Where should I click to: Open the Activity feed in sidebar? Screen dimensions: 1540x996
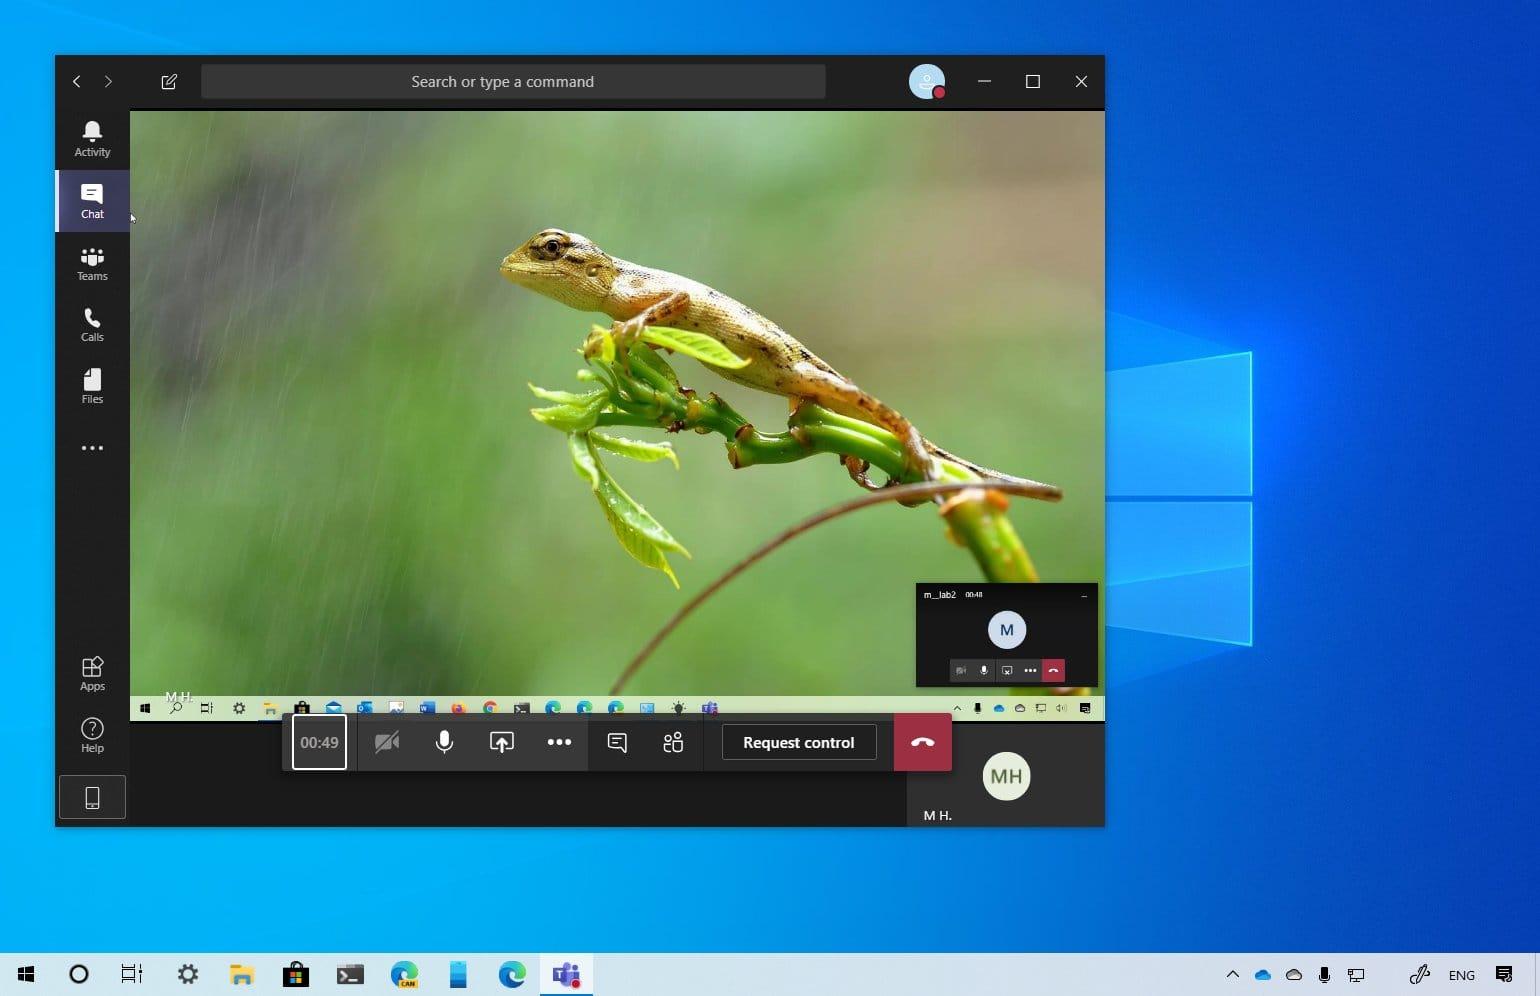(x=92, y=139)
